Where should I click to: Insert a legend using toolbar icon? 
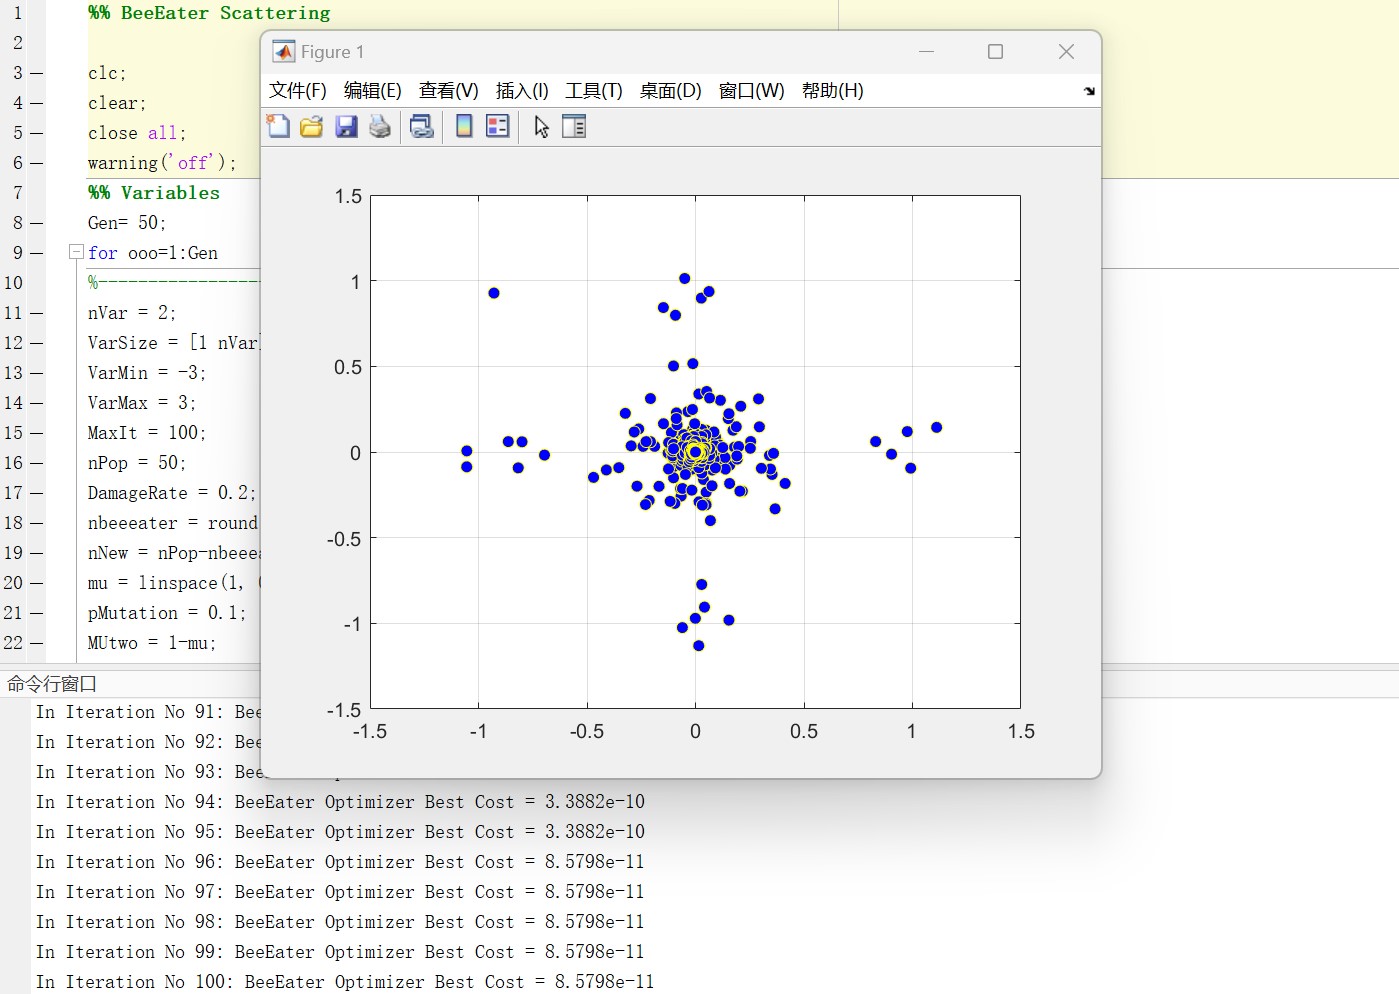pyautogui.click(x=498, y=126)
